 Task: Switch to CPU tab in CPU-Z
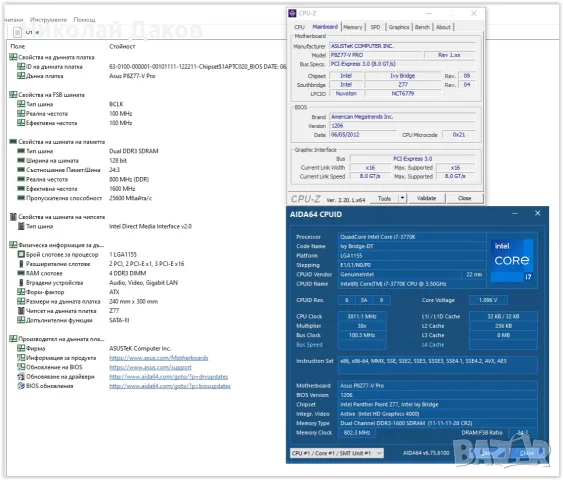(299, 27)
